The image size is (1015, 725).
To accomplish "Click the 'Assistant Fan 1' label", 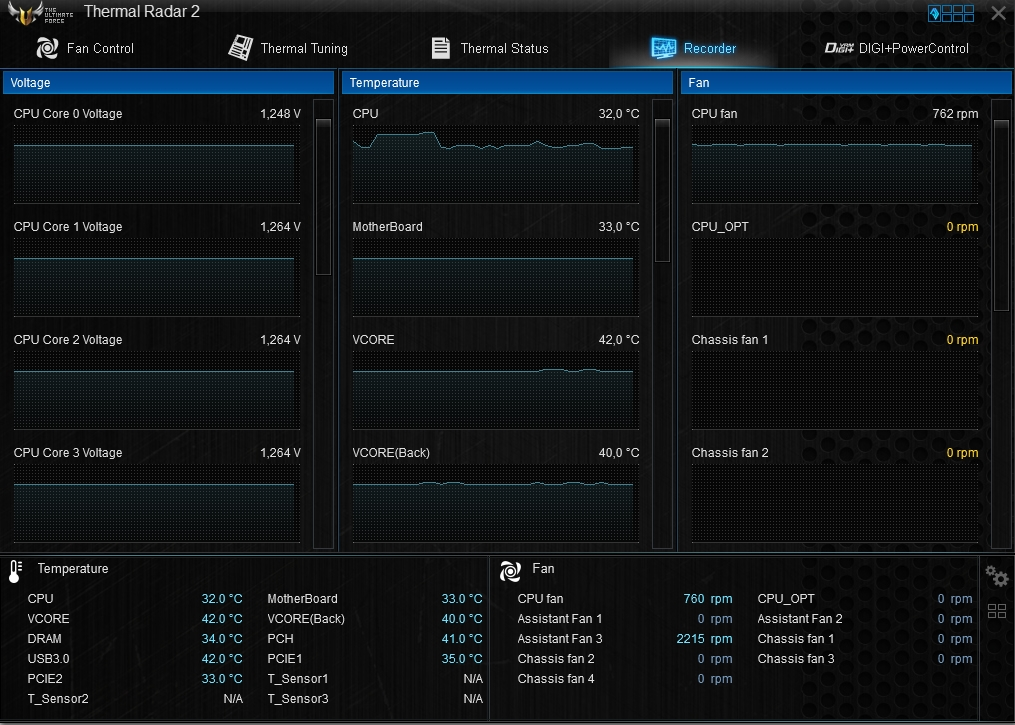I will point(560,619).
